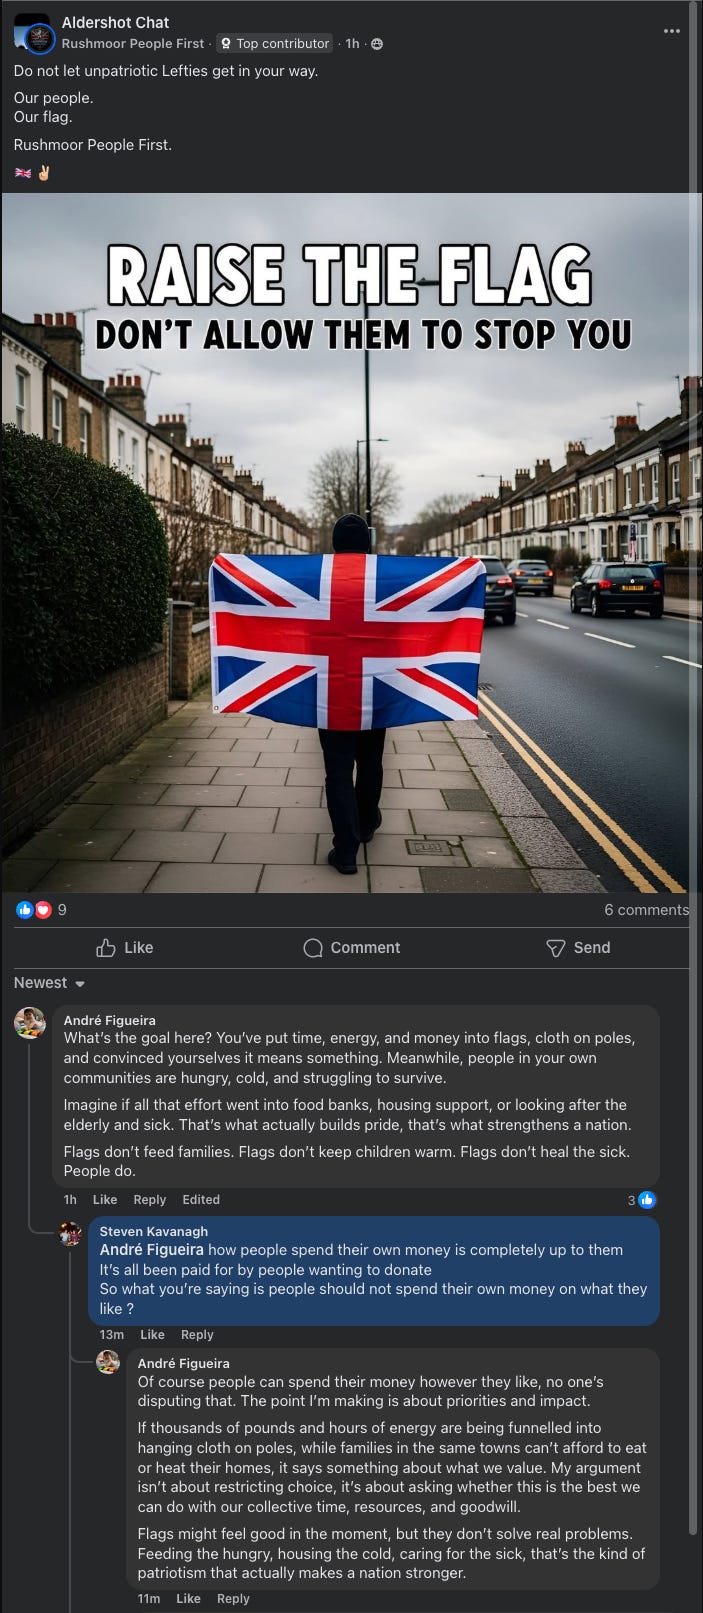This screenshot has height=1613, width=703.
Task: Open the three-dot post options menu
Action: click(x=672, y=31)
